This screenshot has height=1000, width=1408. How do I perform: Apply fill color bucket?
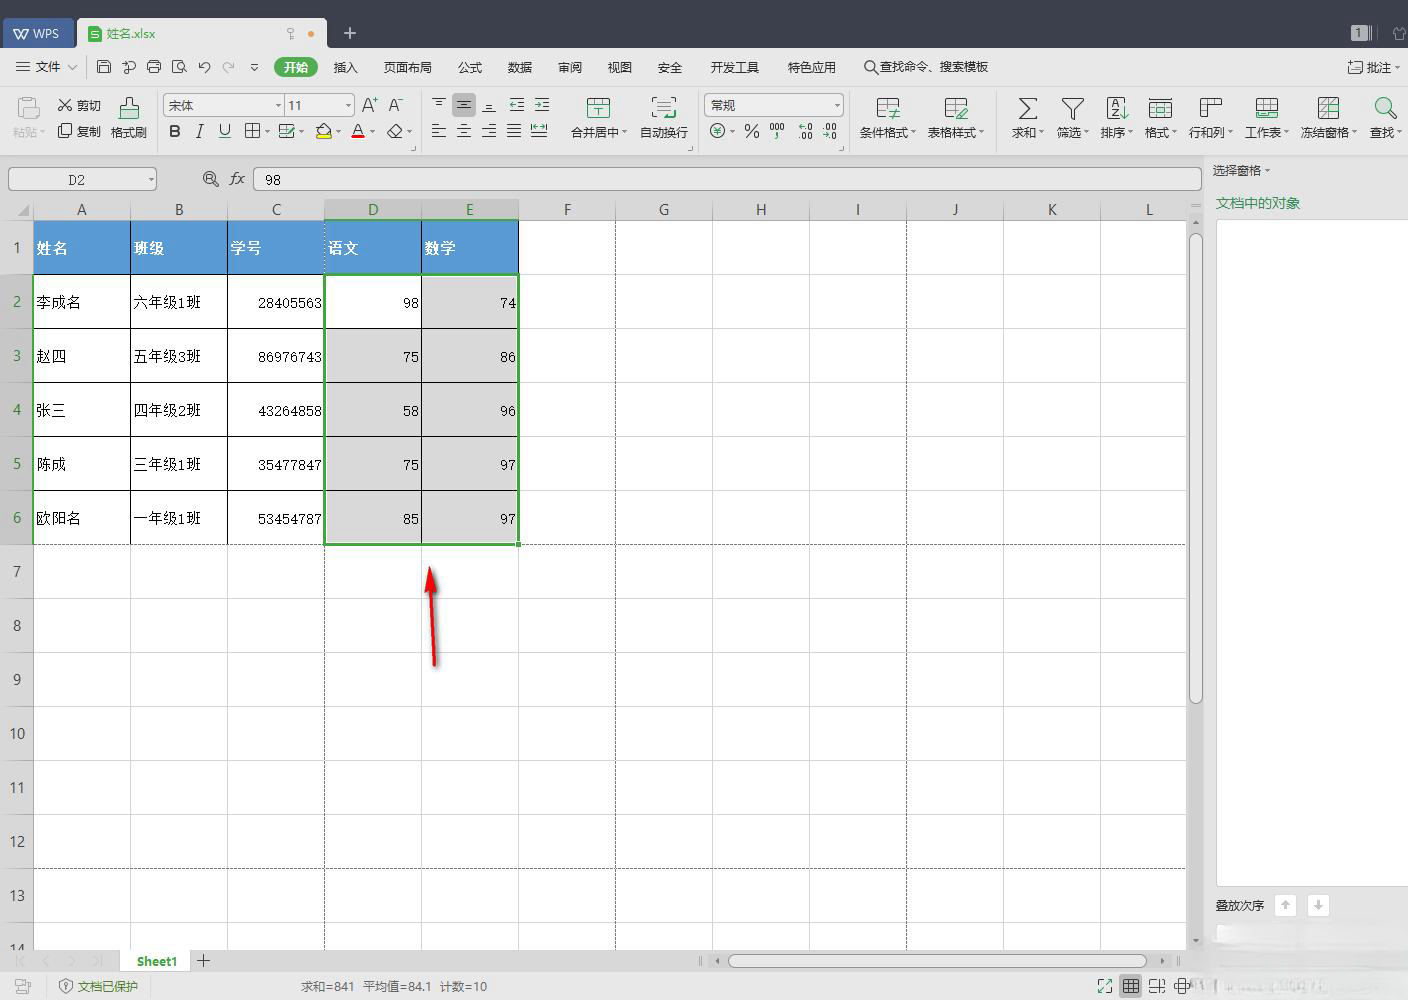tap(323, 131)
